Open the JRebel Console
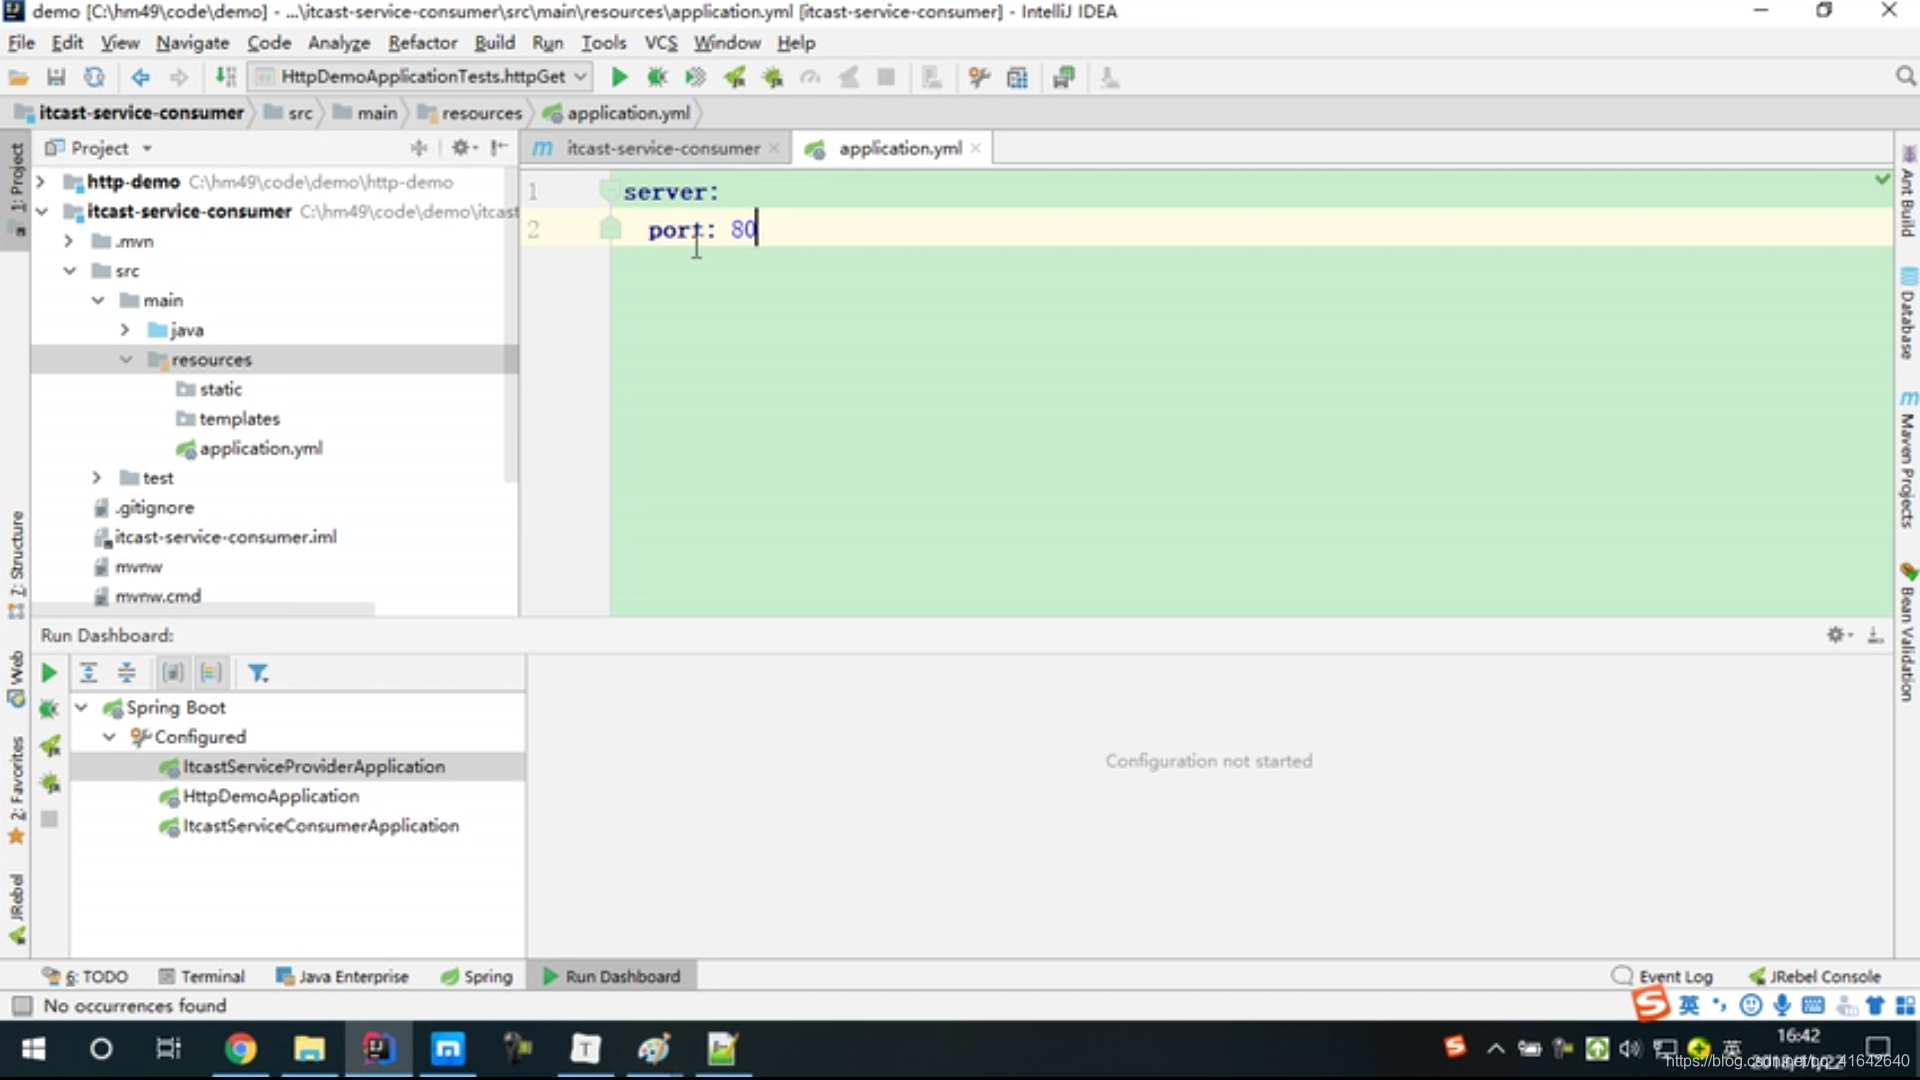This screenshot has width=1920, height=1080. [1814, 976]
